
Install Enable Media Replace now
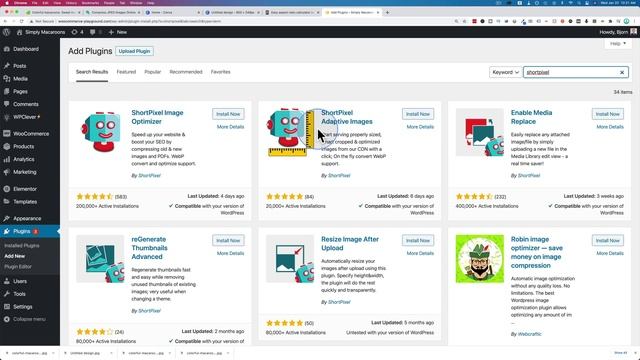tap(608, 114)
